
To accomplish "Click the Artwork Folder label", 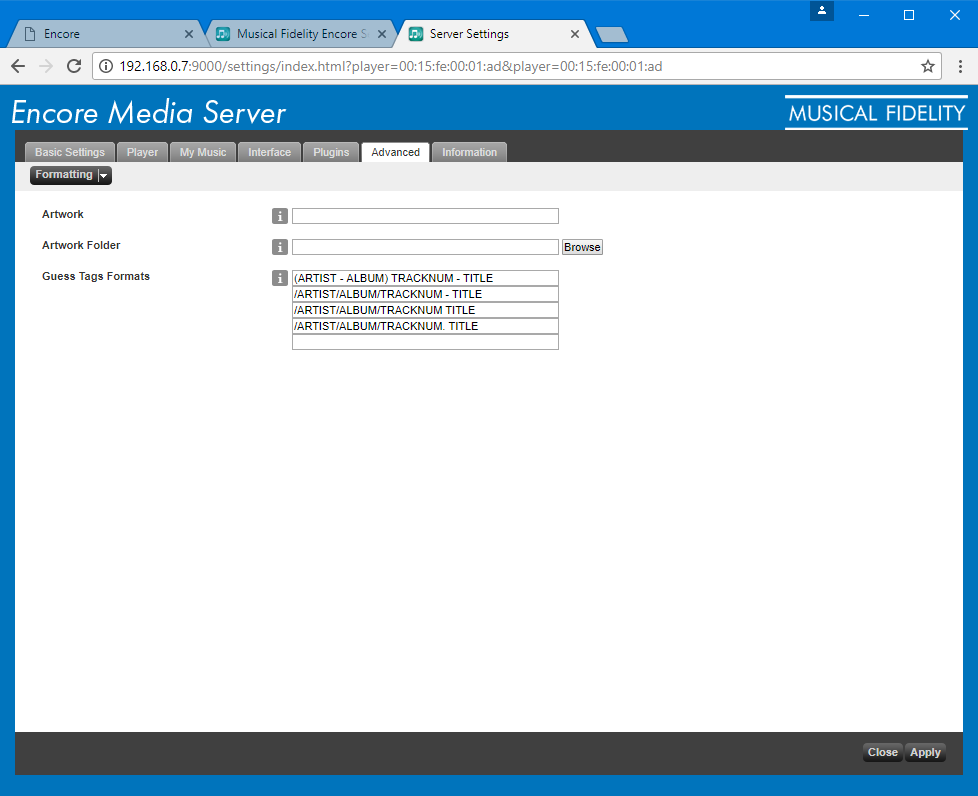I will click(x=81, y=245).
